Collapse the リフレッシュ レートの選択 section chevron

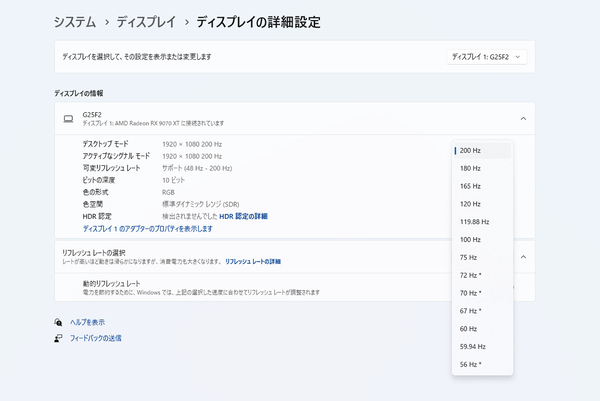point(523,257)
